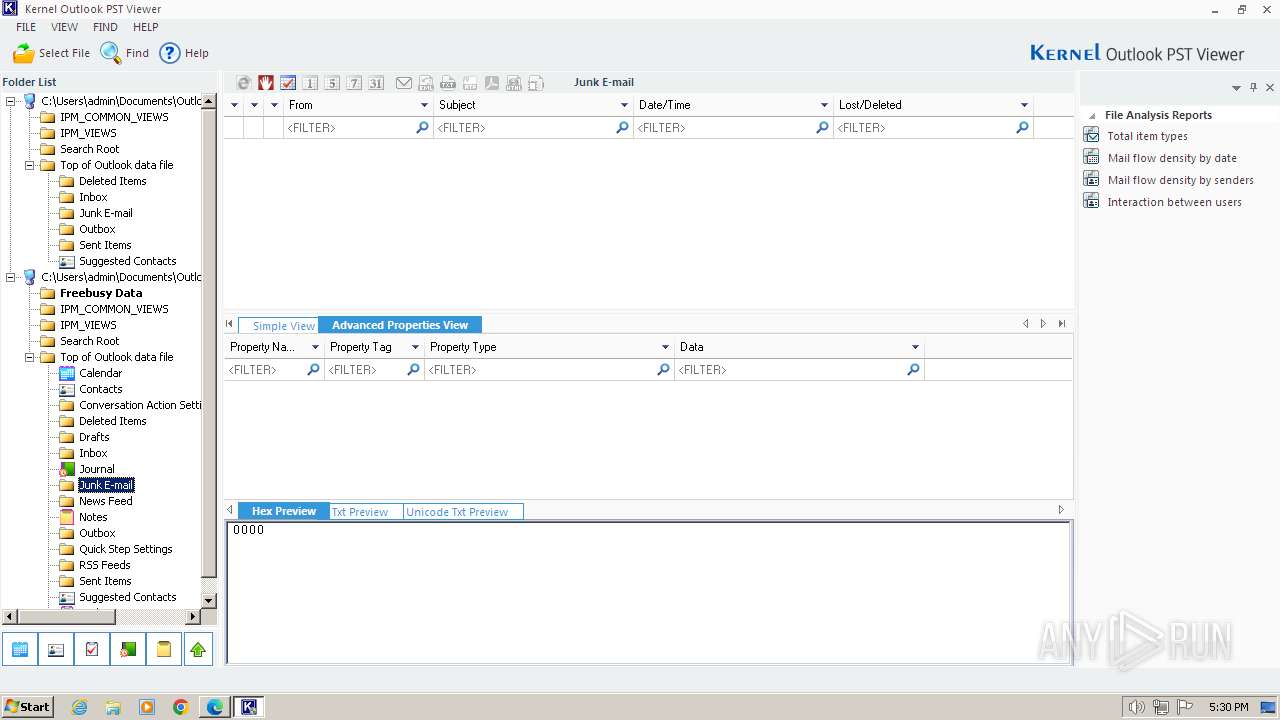The width and height of the screenshot is (1280, 720).
Task: Open the Tasks checkmark bottom button
Action: click(x=92, y=649)
